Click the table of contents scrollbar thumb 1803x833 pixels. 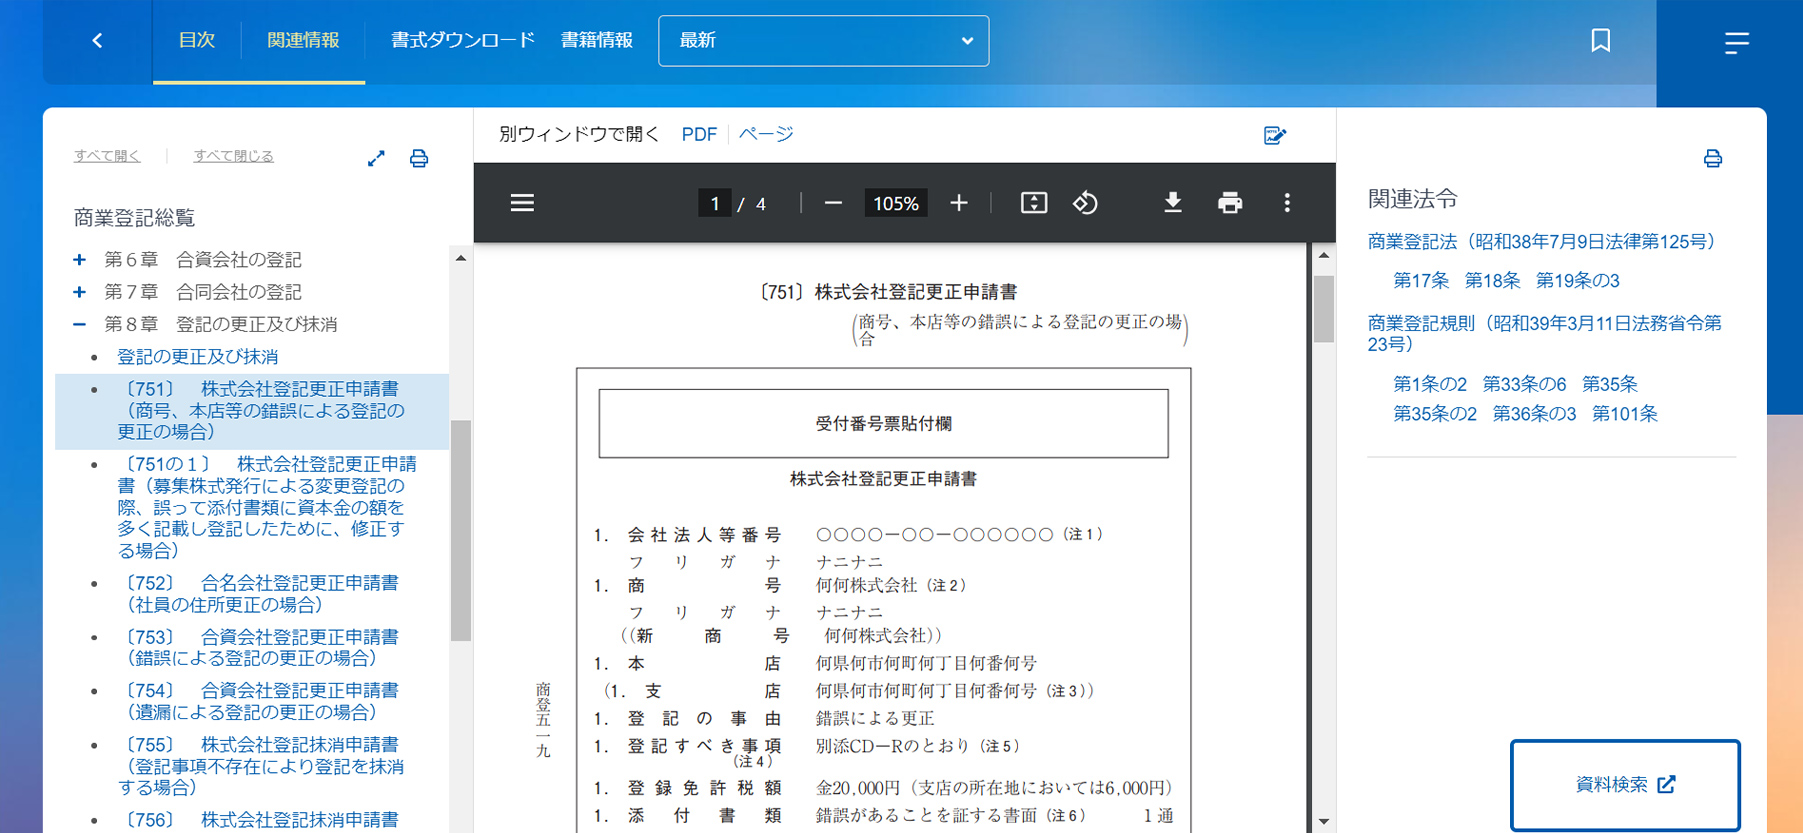460,530
